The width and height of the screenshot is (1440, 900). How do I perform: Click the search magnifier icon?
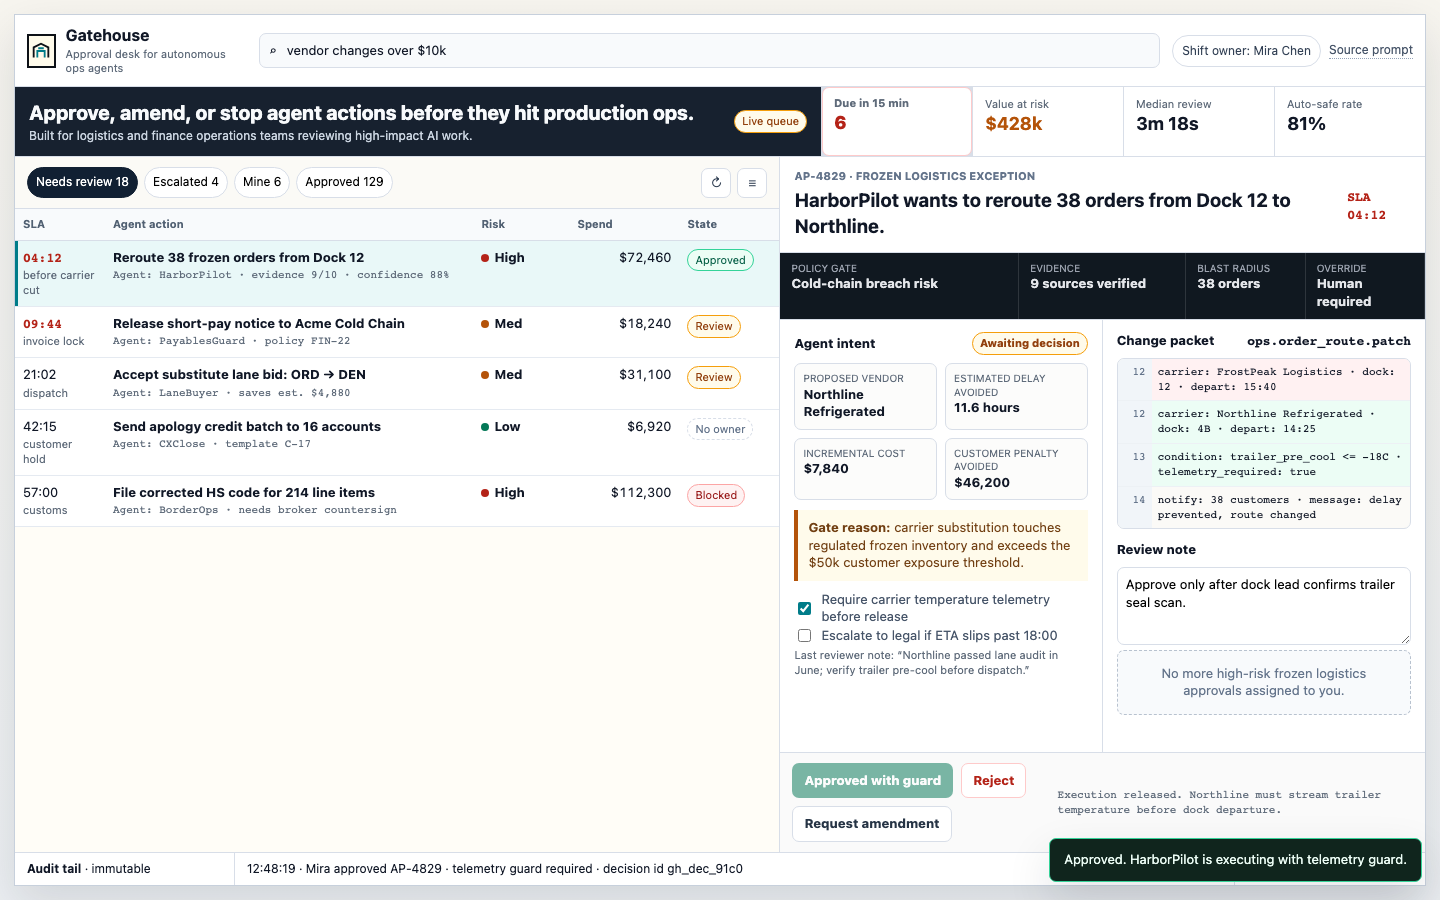coord(273,51)
